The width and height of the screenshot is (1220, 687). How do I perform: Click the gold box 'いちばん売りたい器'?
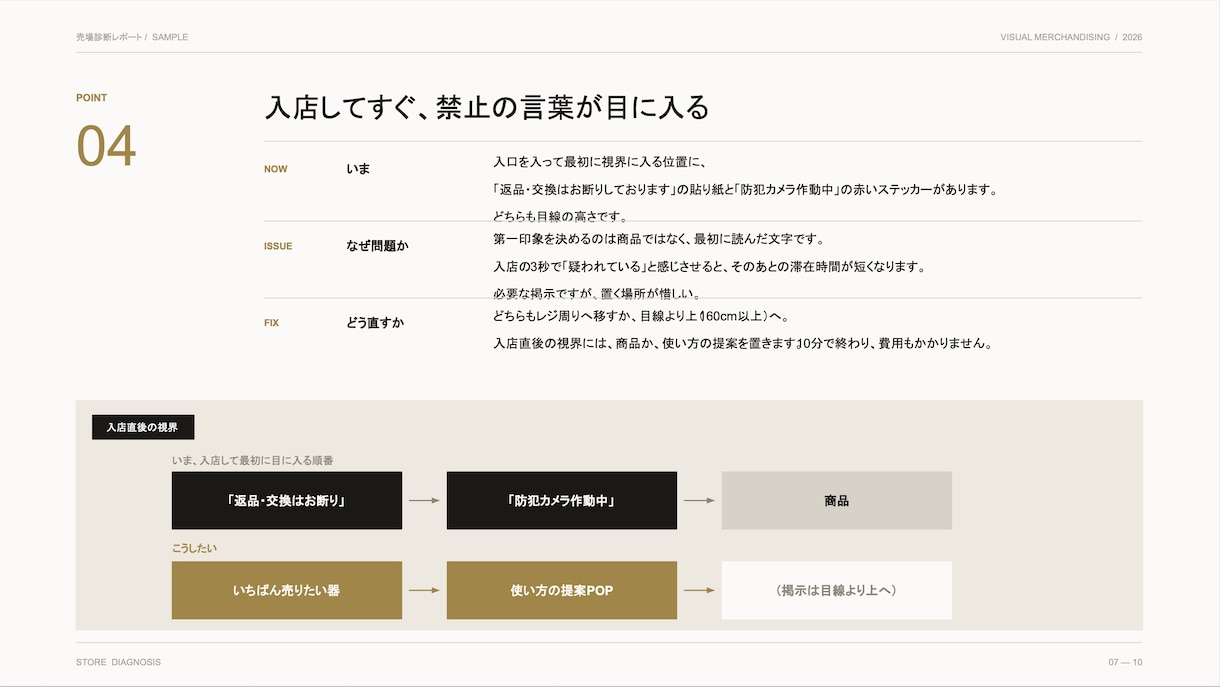(x=287, y=590)
